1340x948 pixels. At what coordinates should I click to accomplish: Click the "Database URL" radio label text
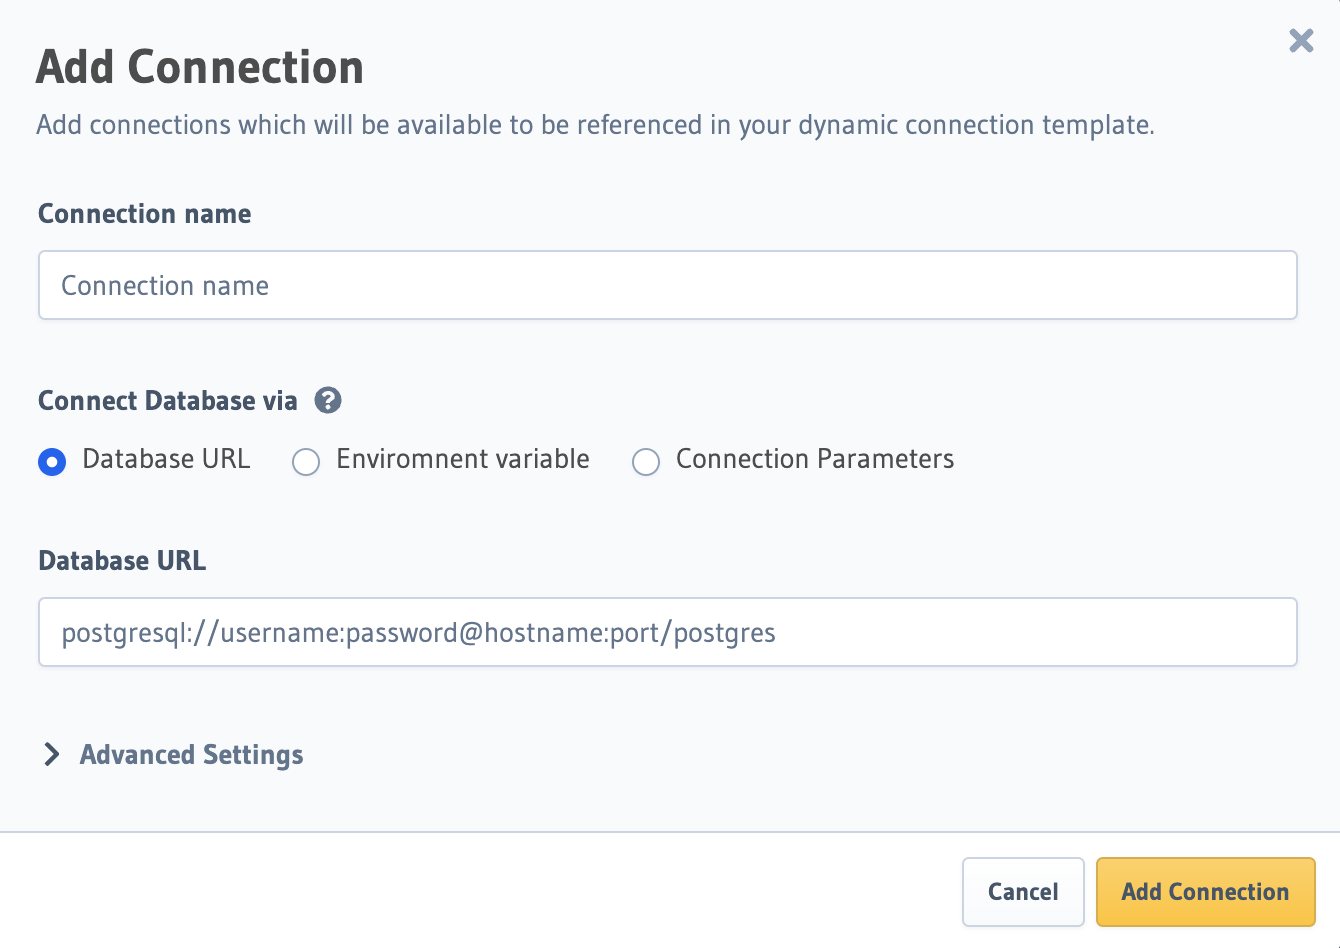[x=166, y=459]
